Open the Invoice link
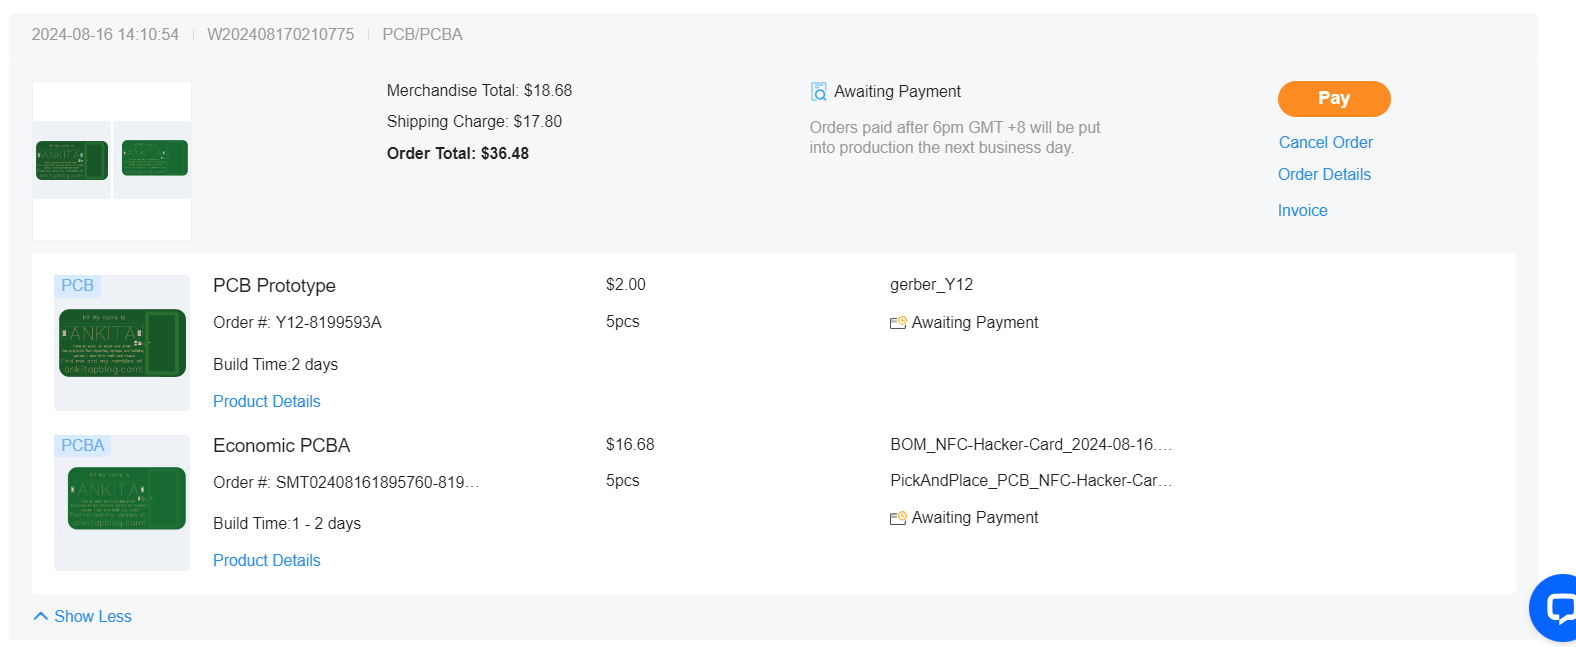1576x647 pixels. 1302,210
